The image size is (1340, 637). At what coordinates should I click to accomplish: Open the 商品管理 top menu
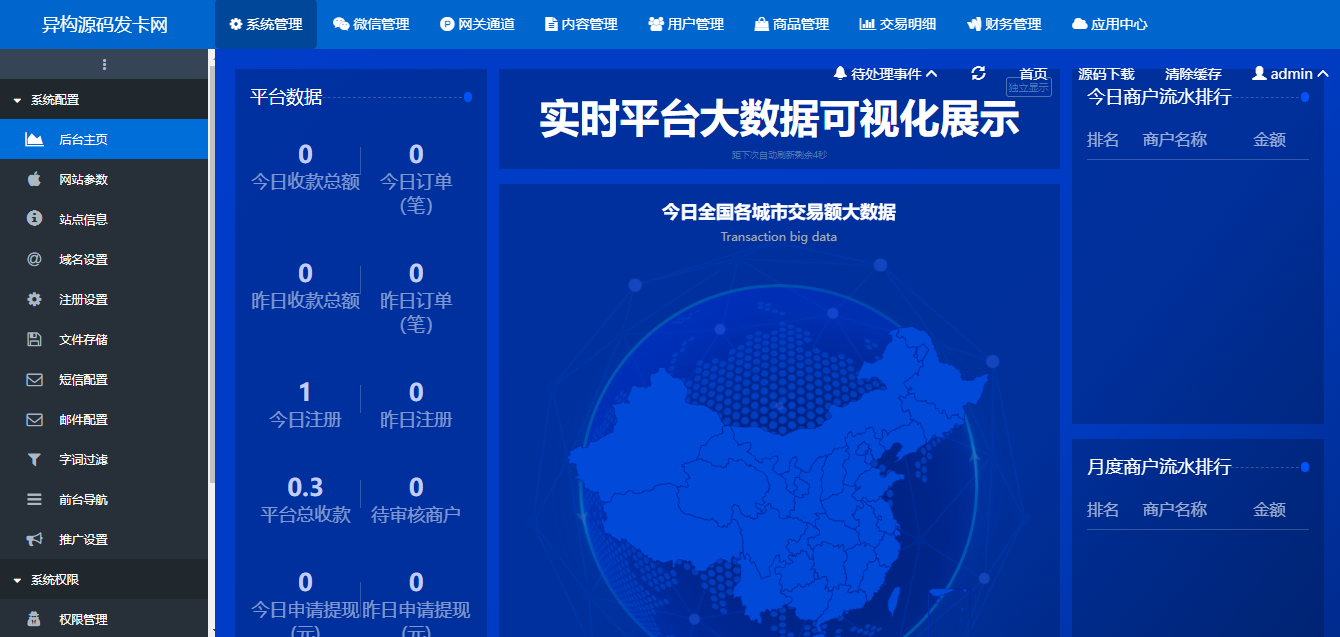coord(791,24)
